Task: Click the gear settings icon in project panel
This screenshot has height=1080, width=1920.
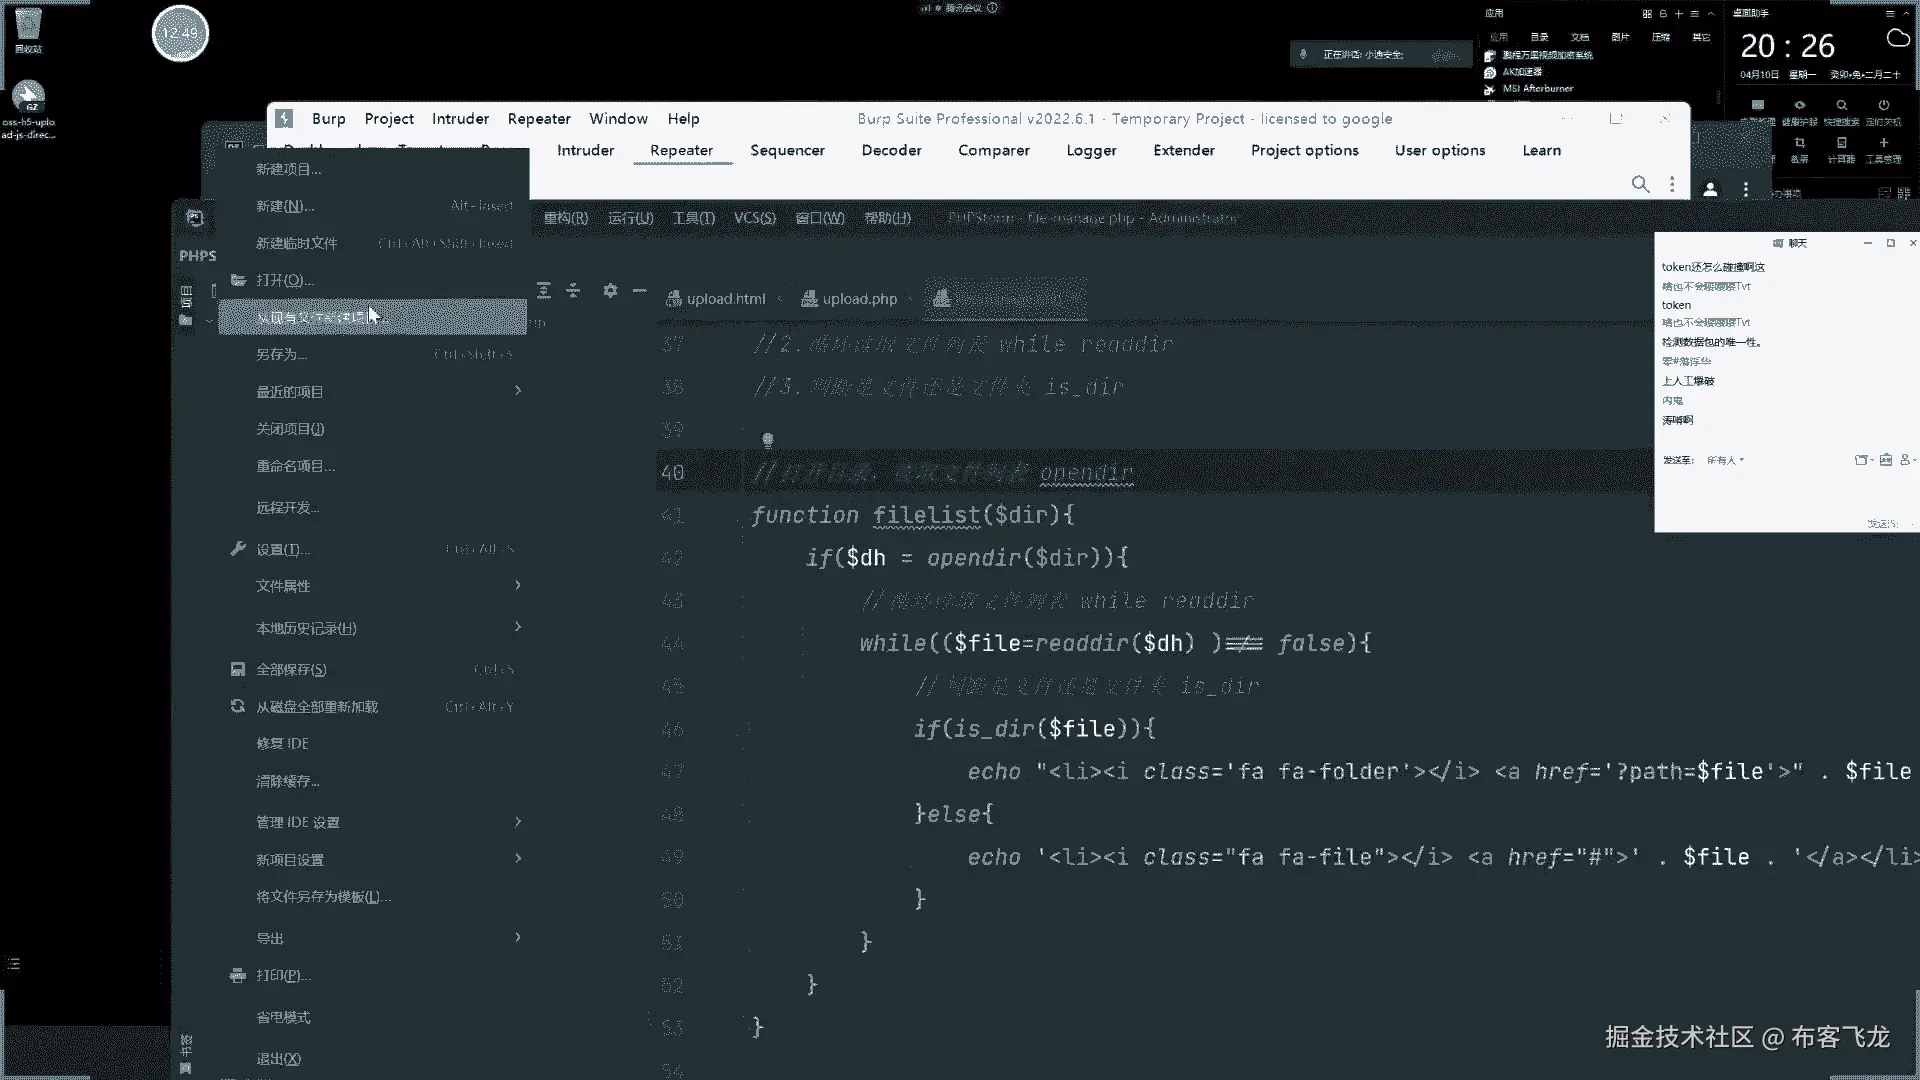Action: pyautogui.click(x=610, y=291)
